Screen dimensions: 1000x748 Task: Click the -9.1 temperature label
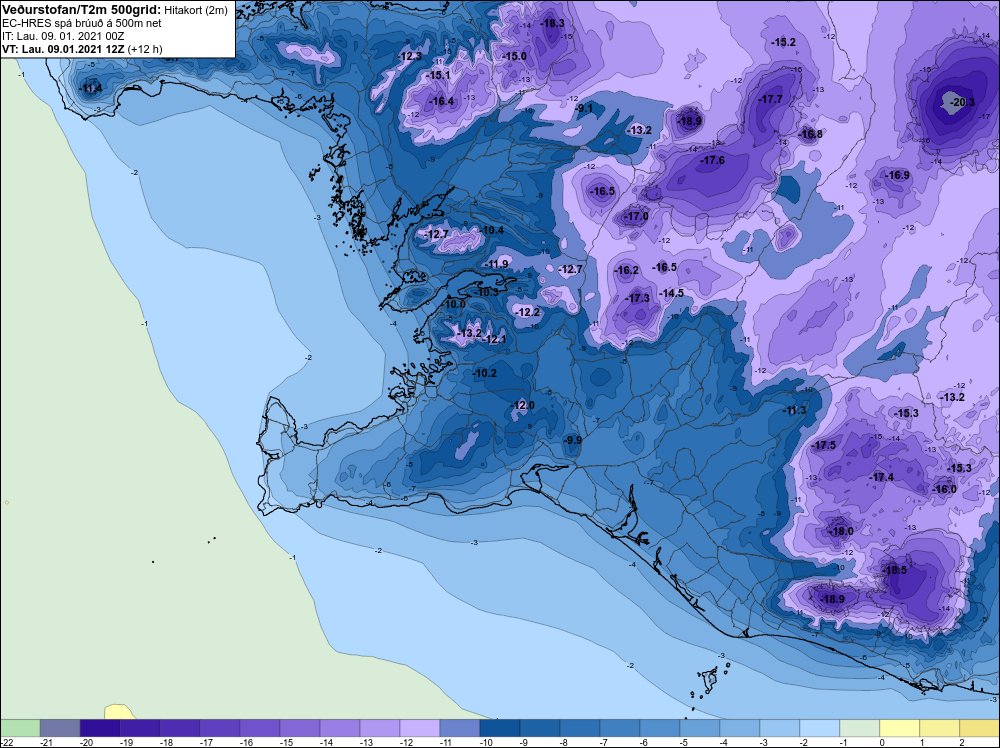[583, 108]
